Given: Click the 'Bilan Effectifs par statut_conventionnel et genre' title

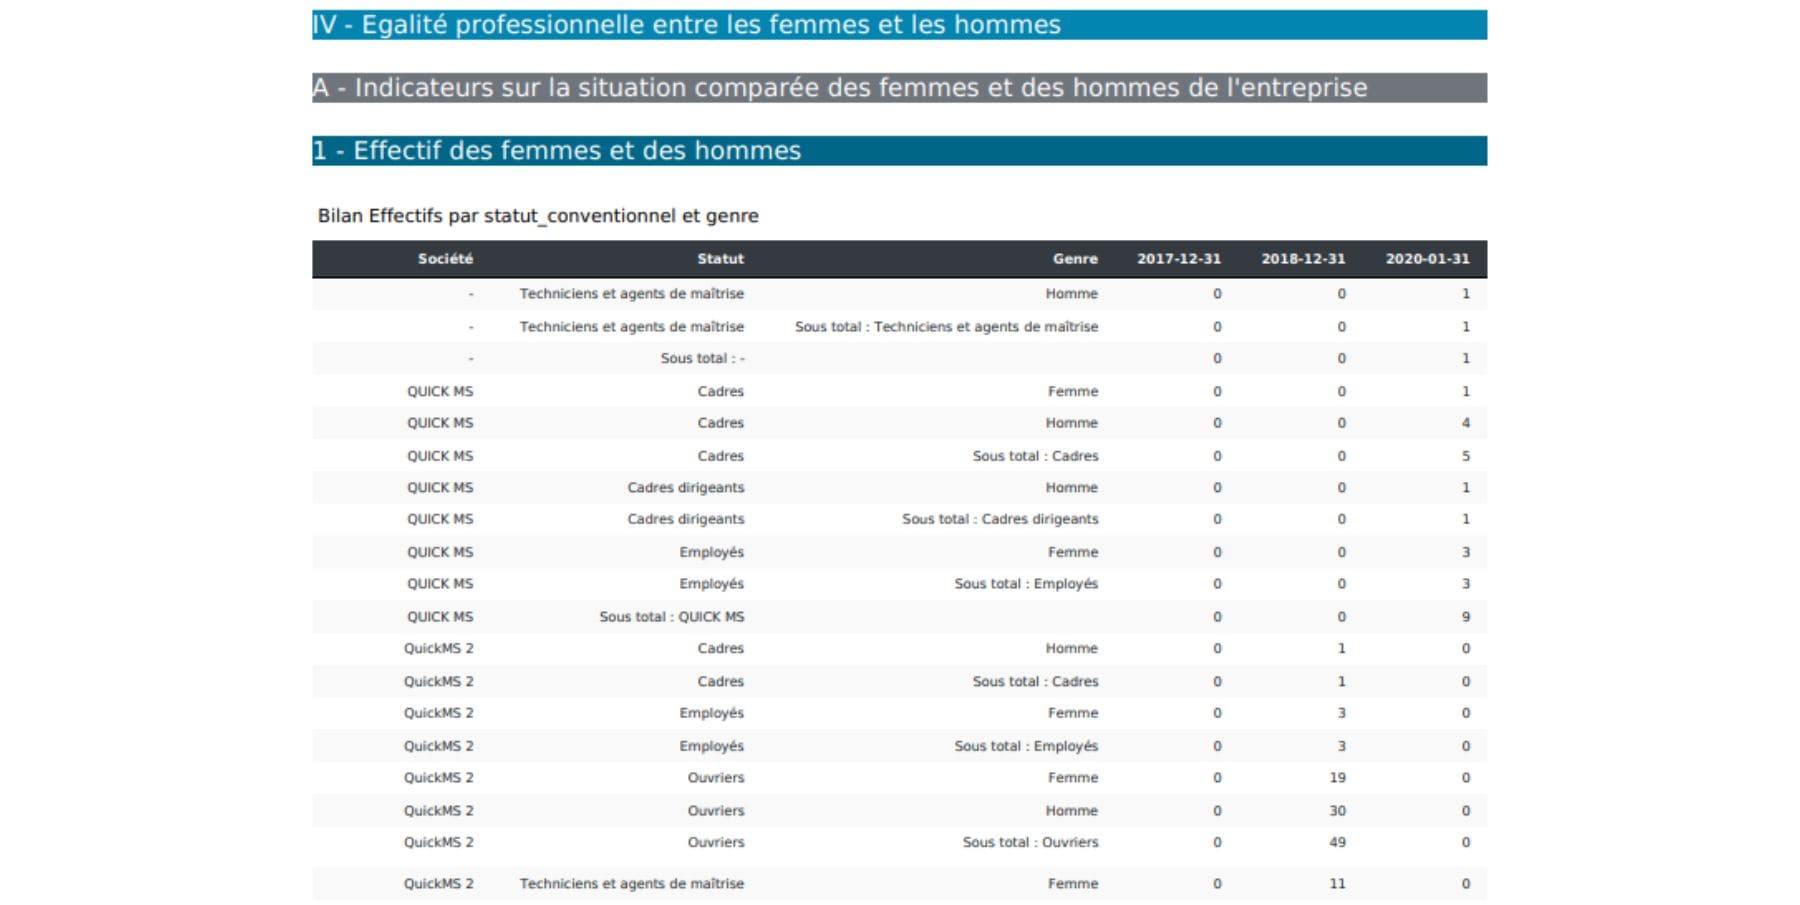Looking at the screenshot, I should point(538,216).
